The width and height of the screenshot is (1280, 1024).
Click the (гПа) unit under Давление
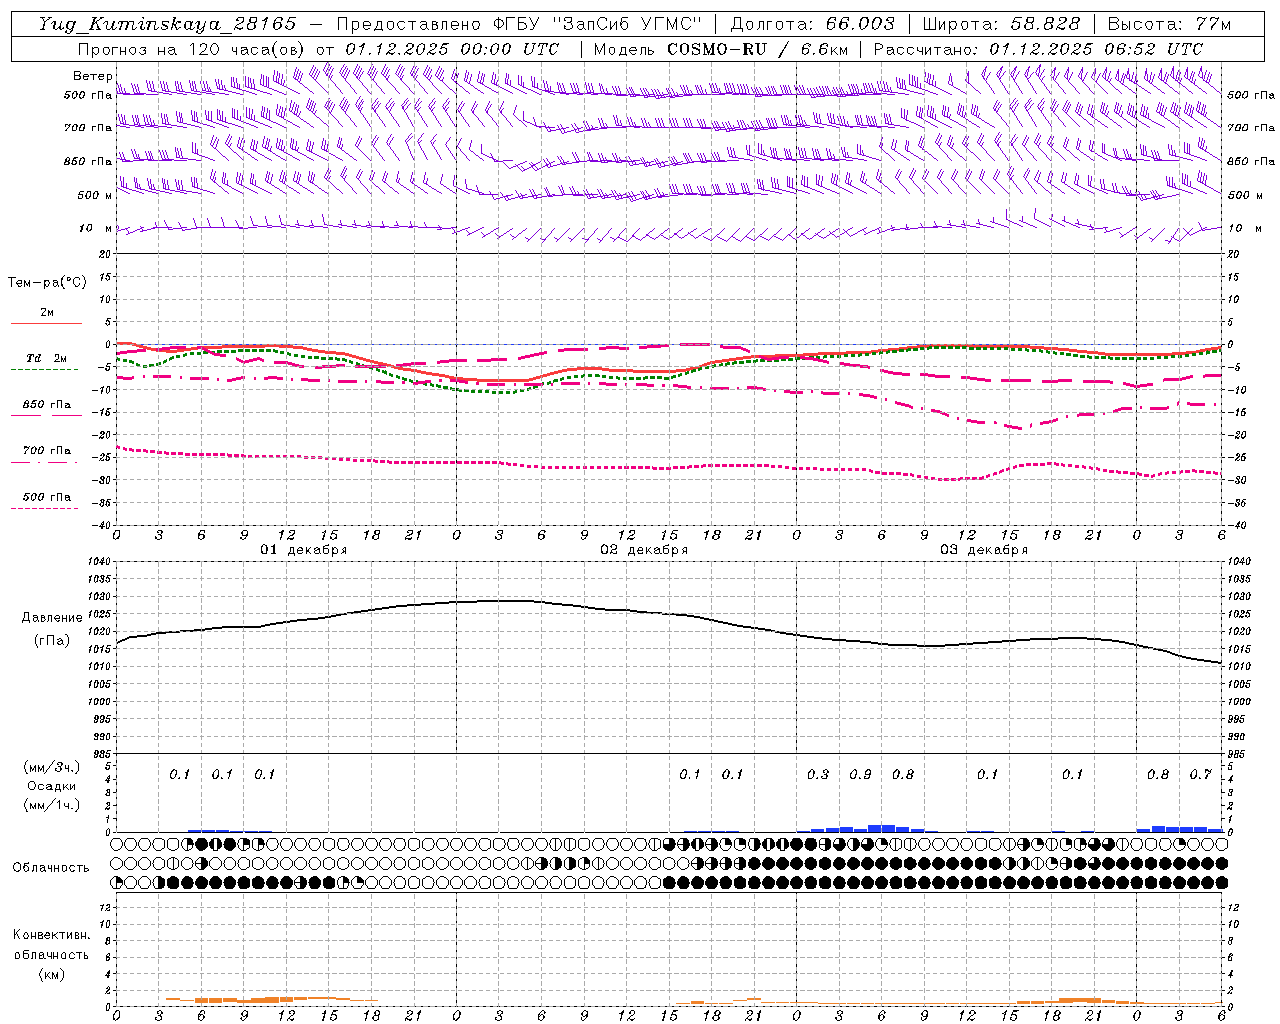pyautogui.click(x=52, y=641)
